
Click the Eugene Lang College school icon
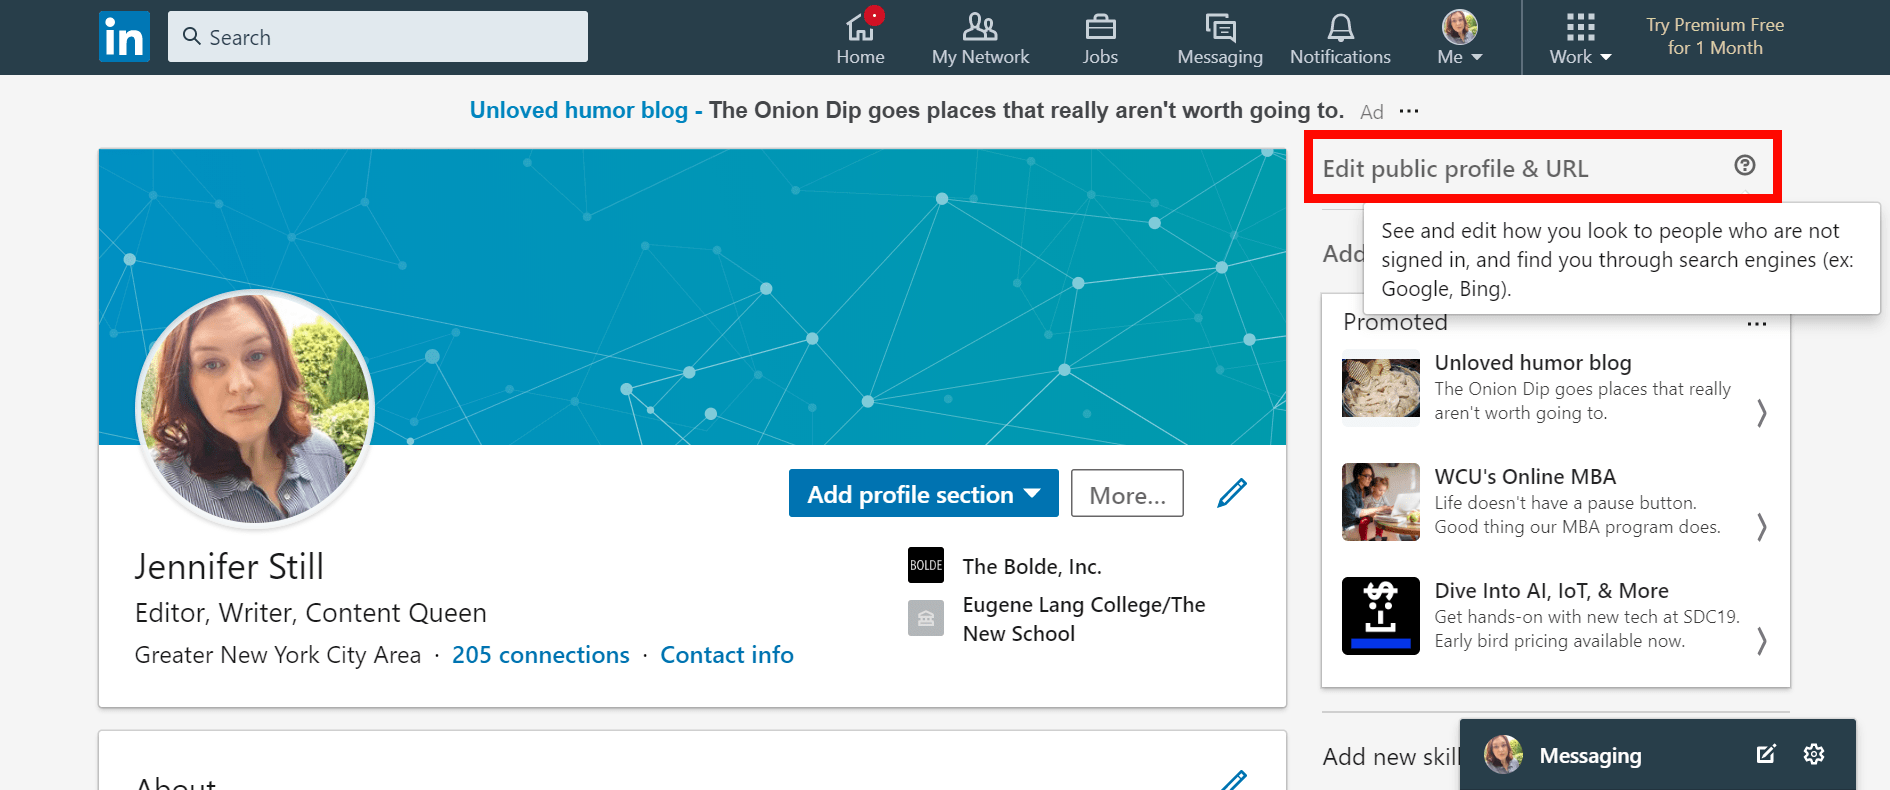[926, 618]
